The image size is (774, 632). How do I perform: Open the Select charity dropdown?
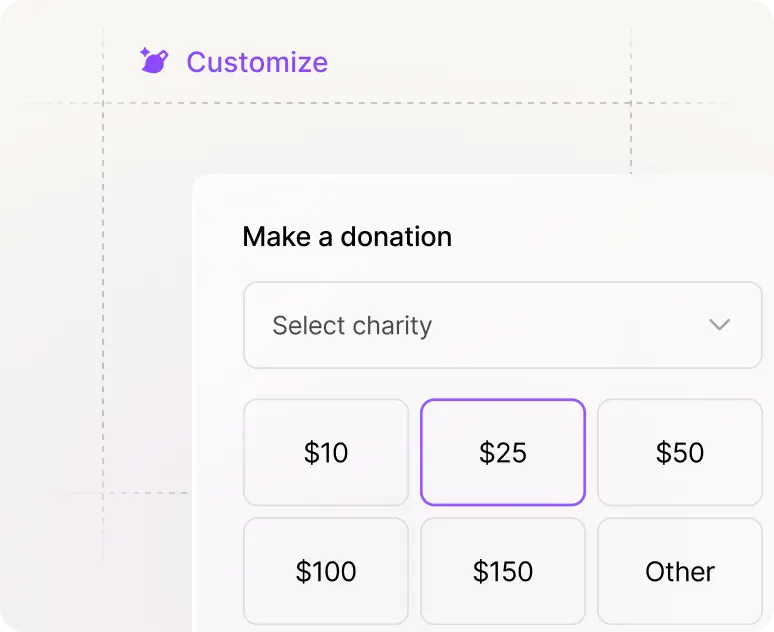(502, 325)
